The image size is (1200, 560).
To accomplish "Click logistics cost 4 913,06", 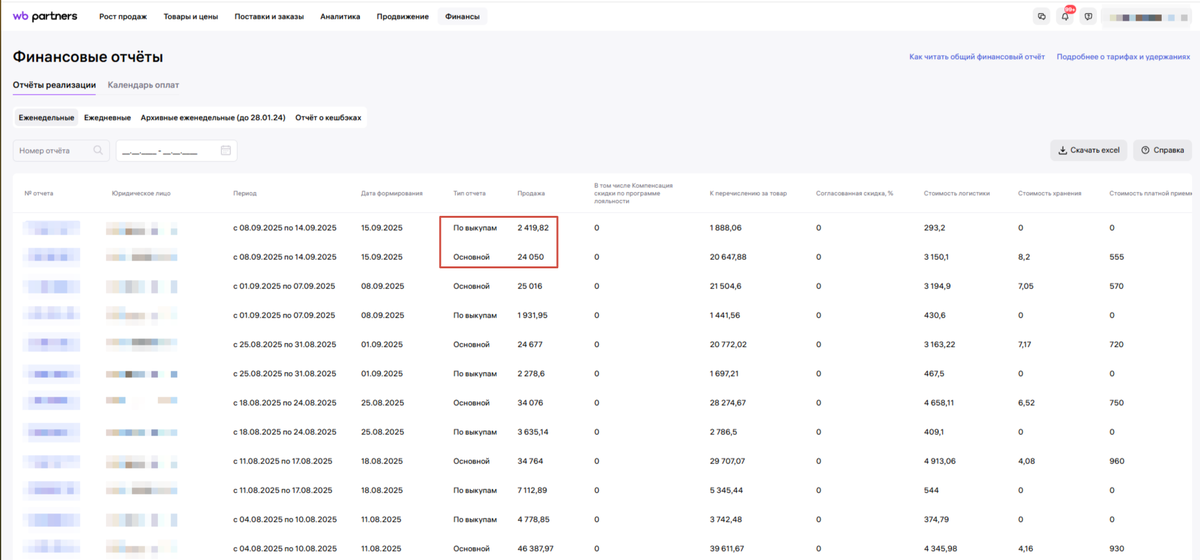I will [x=940, y=461].
